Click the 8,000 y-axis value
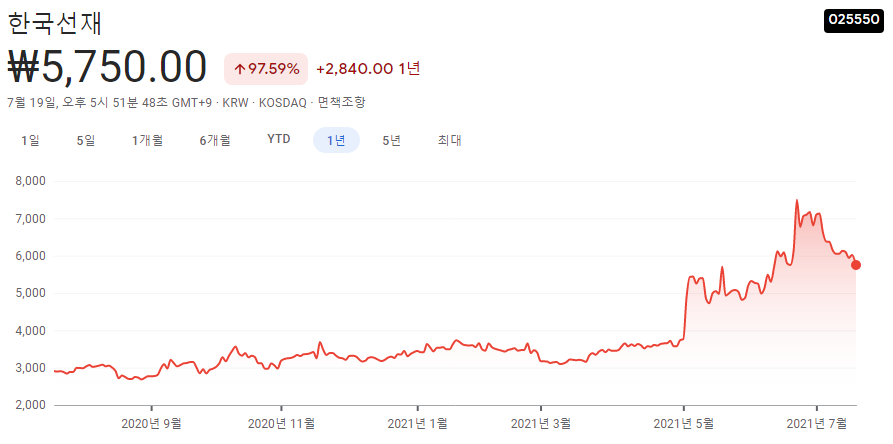This screenshot has height=444, width=893. coord(32,182)
